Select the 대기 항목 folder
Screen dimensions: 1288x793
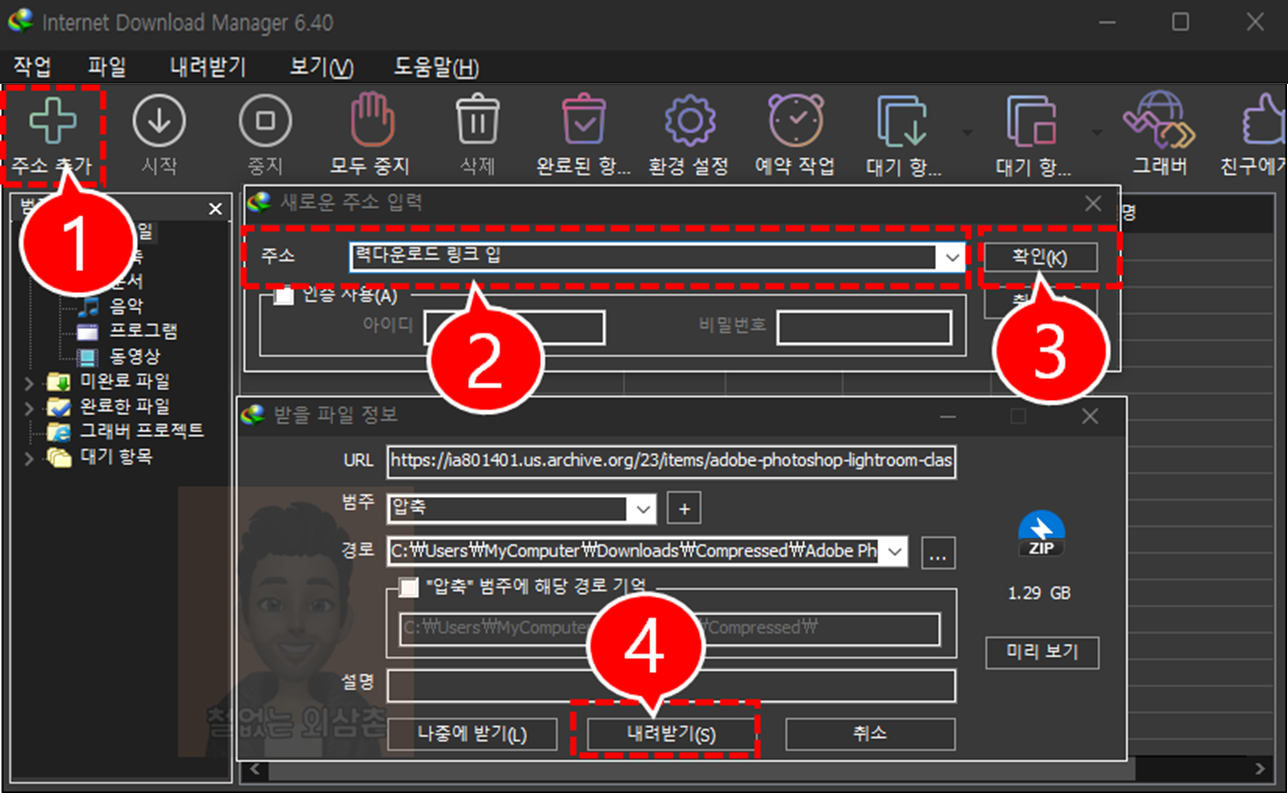(x=116, y=458)
